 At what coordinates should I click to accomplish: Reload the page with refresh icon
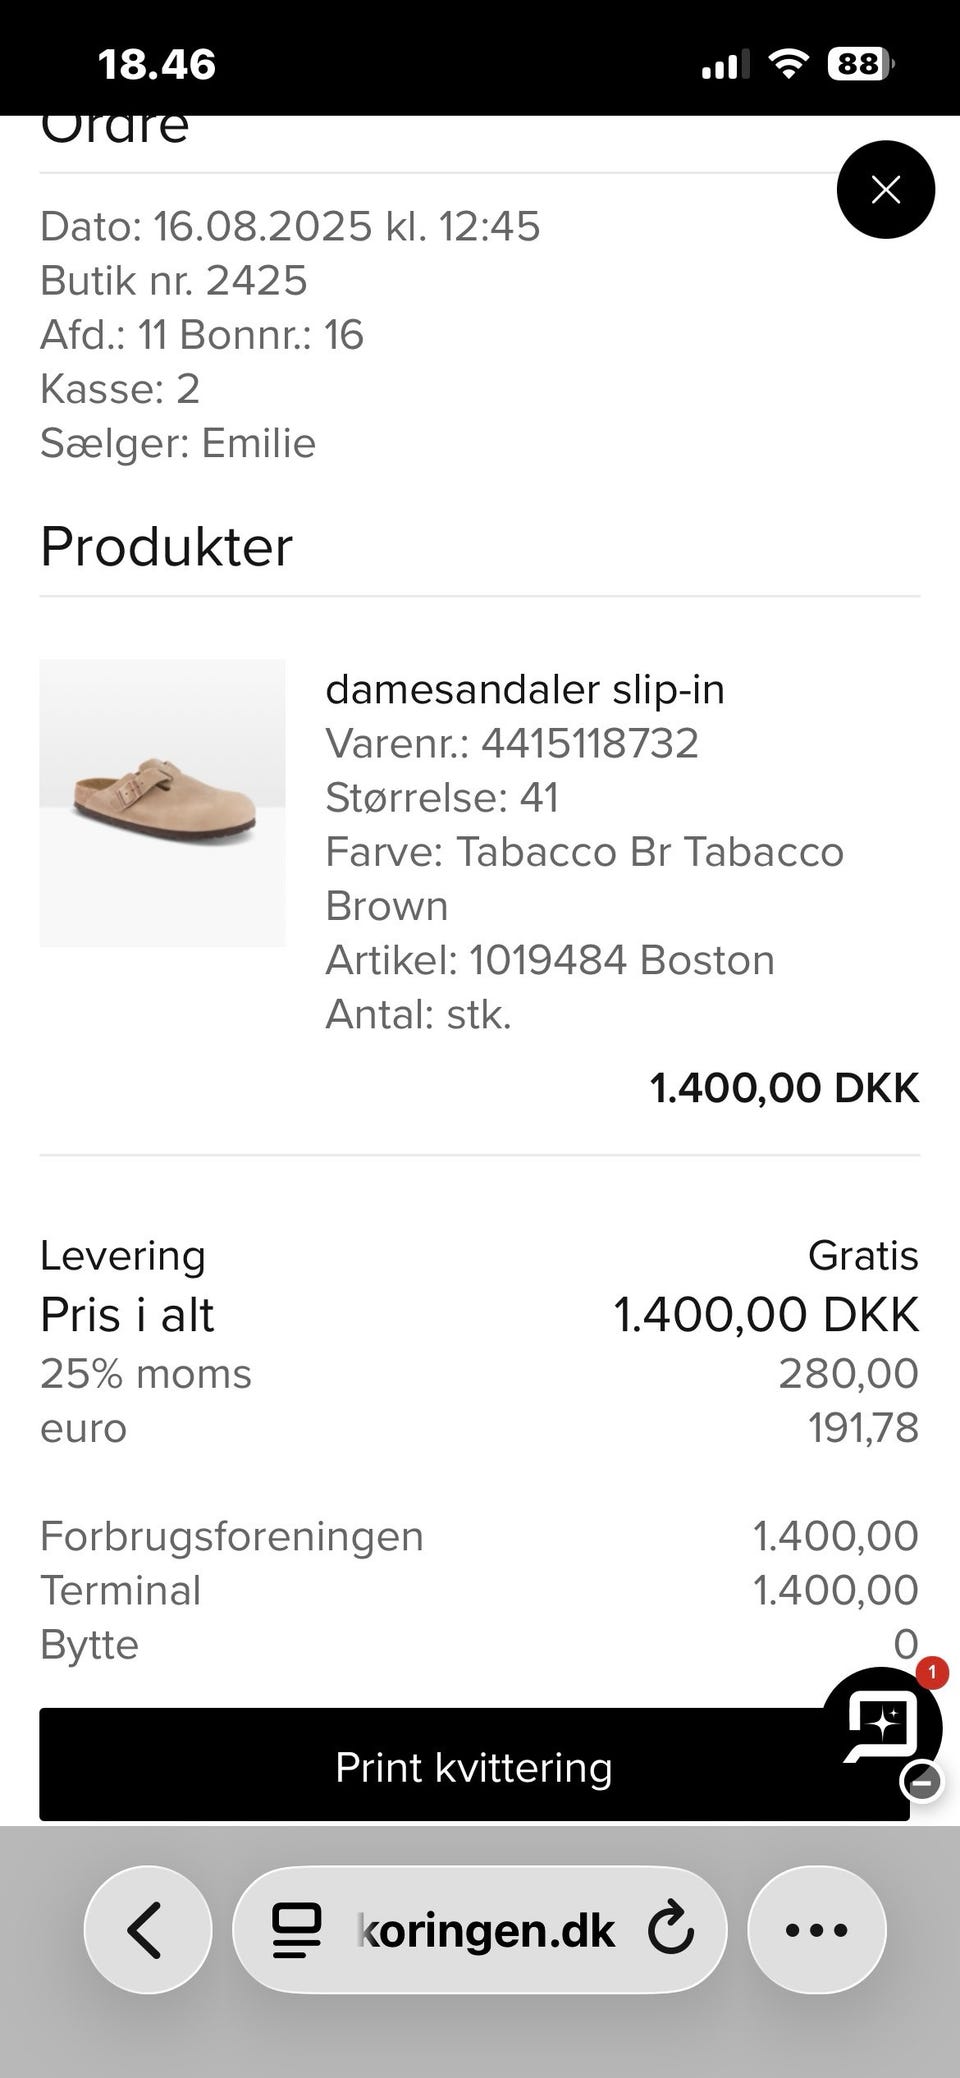tap(670, 1930)
